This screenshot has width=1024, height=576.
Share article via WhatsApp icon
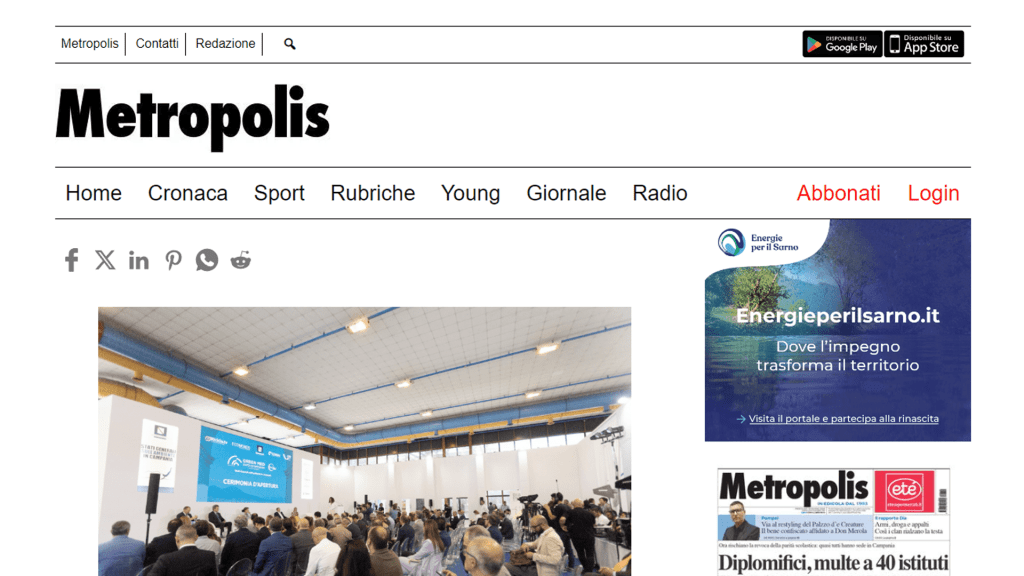207,260
